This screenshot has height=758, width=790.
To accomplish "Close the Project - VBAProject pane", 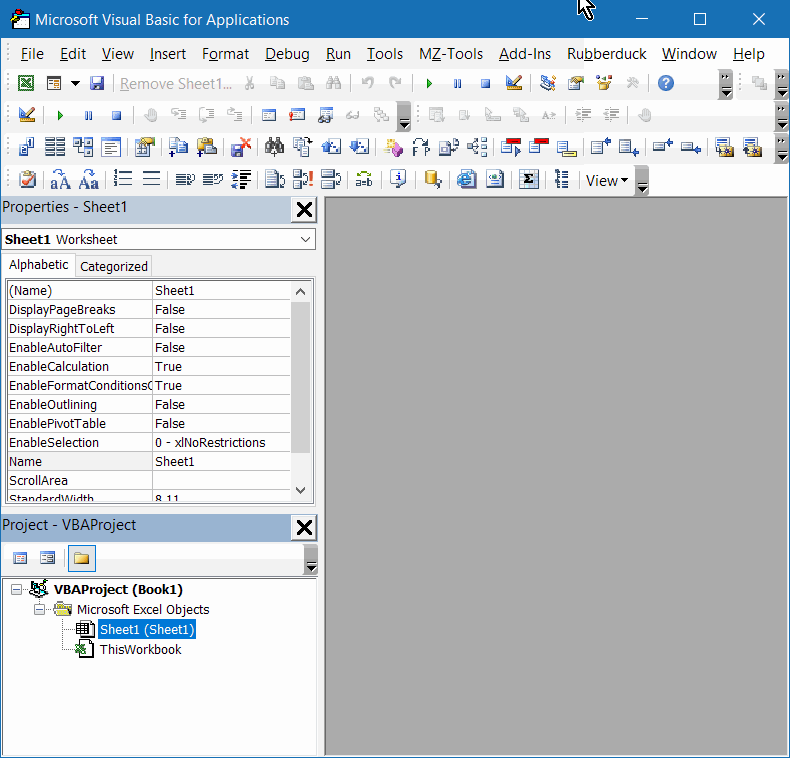I will [304, 528].
